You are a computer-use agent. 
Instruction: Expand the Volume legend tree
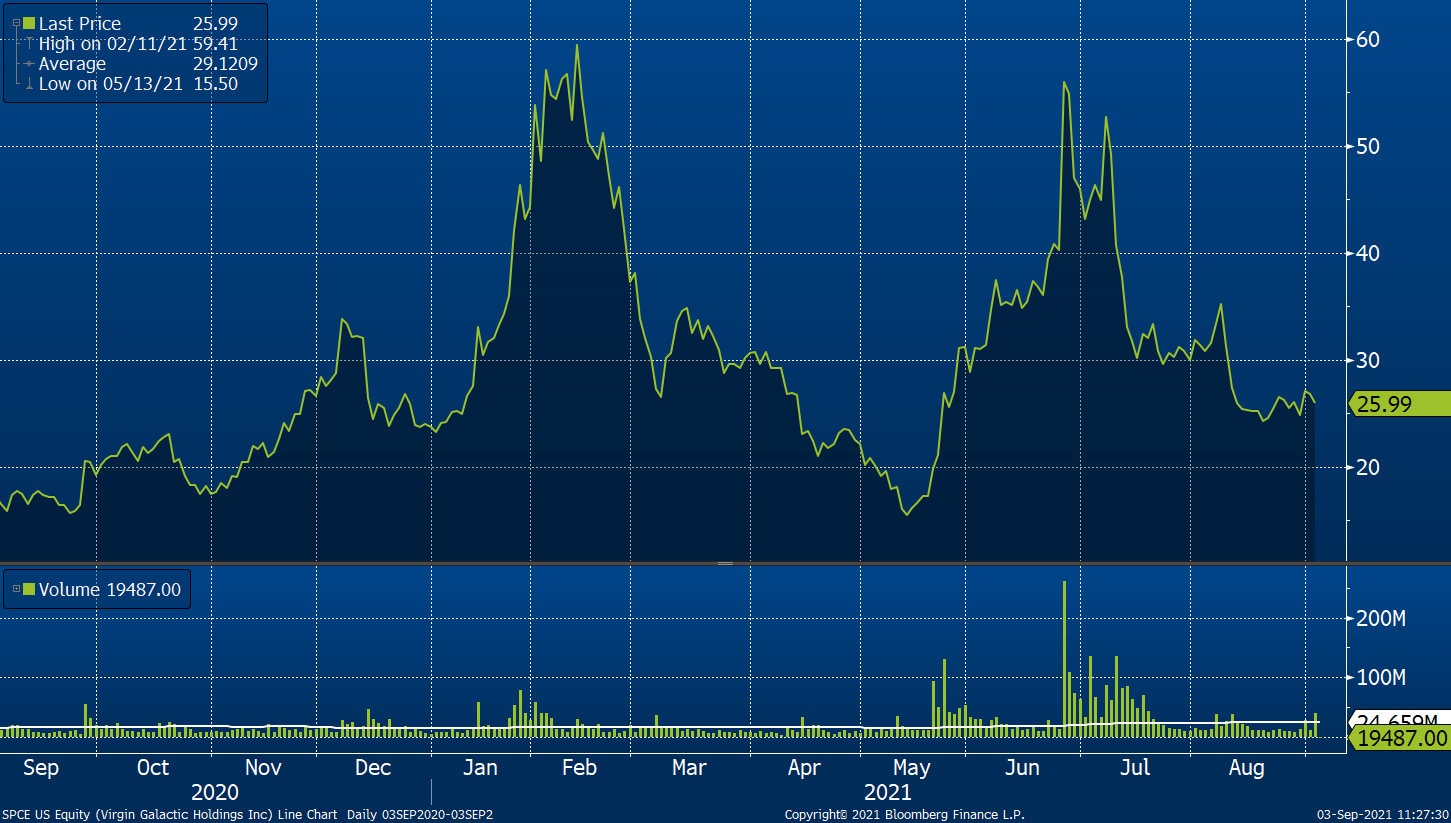click(16, 589)
